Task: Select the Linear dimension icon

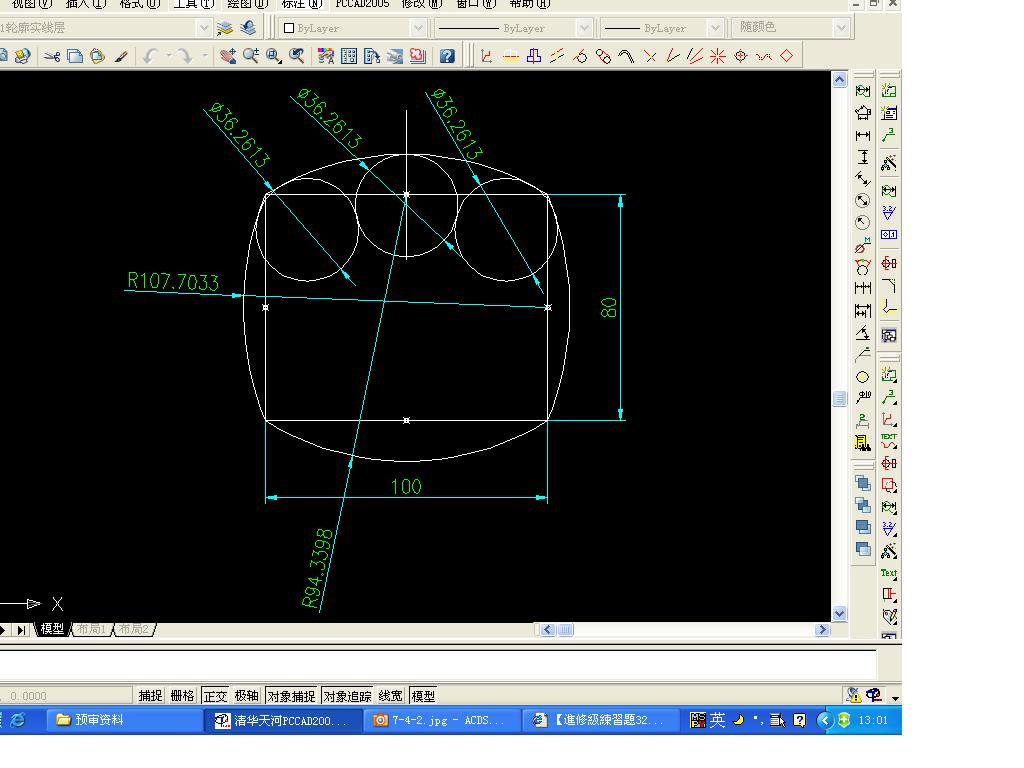Action: coord(863,136)
